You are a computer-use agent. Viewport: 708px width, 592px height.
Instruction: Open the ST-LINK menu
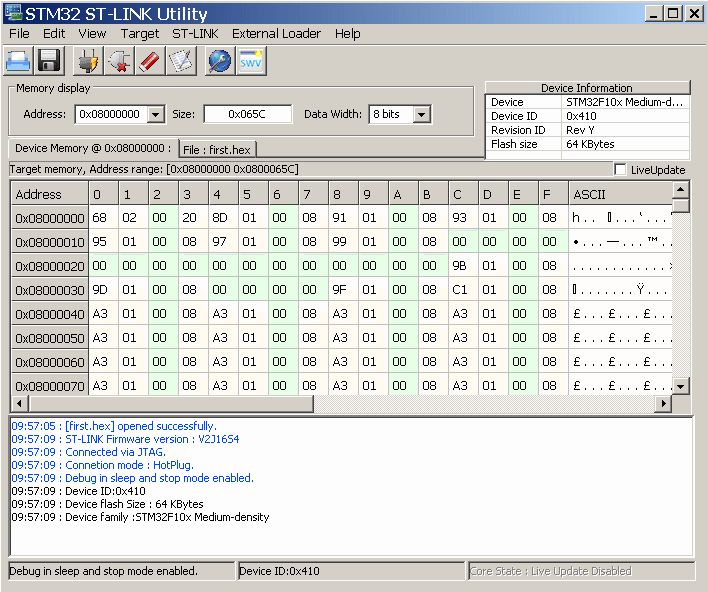pos(195,33)
